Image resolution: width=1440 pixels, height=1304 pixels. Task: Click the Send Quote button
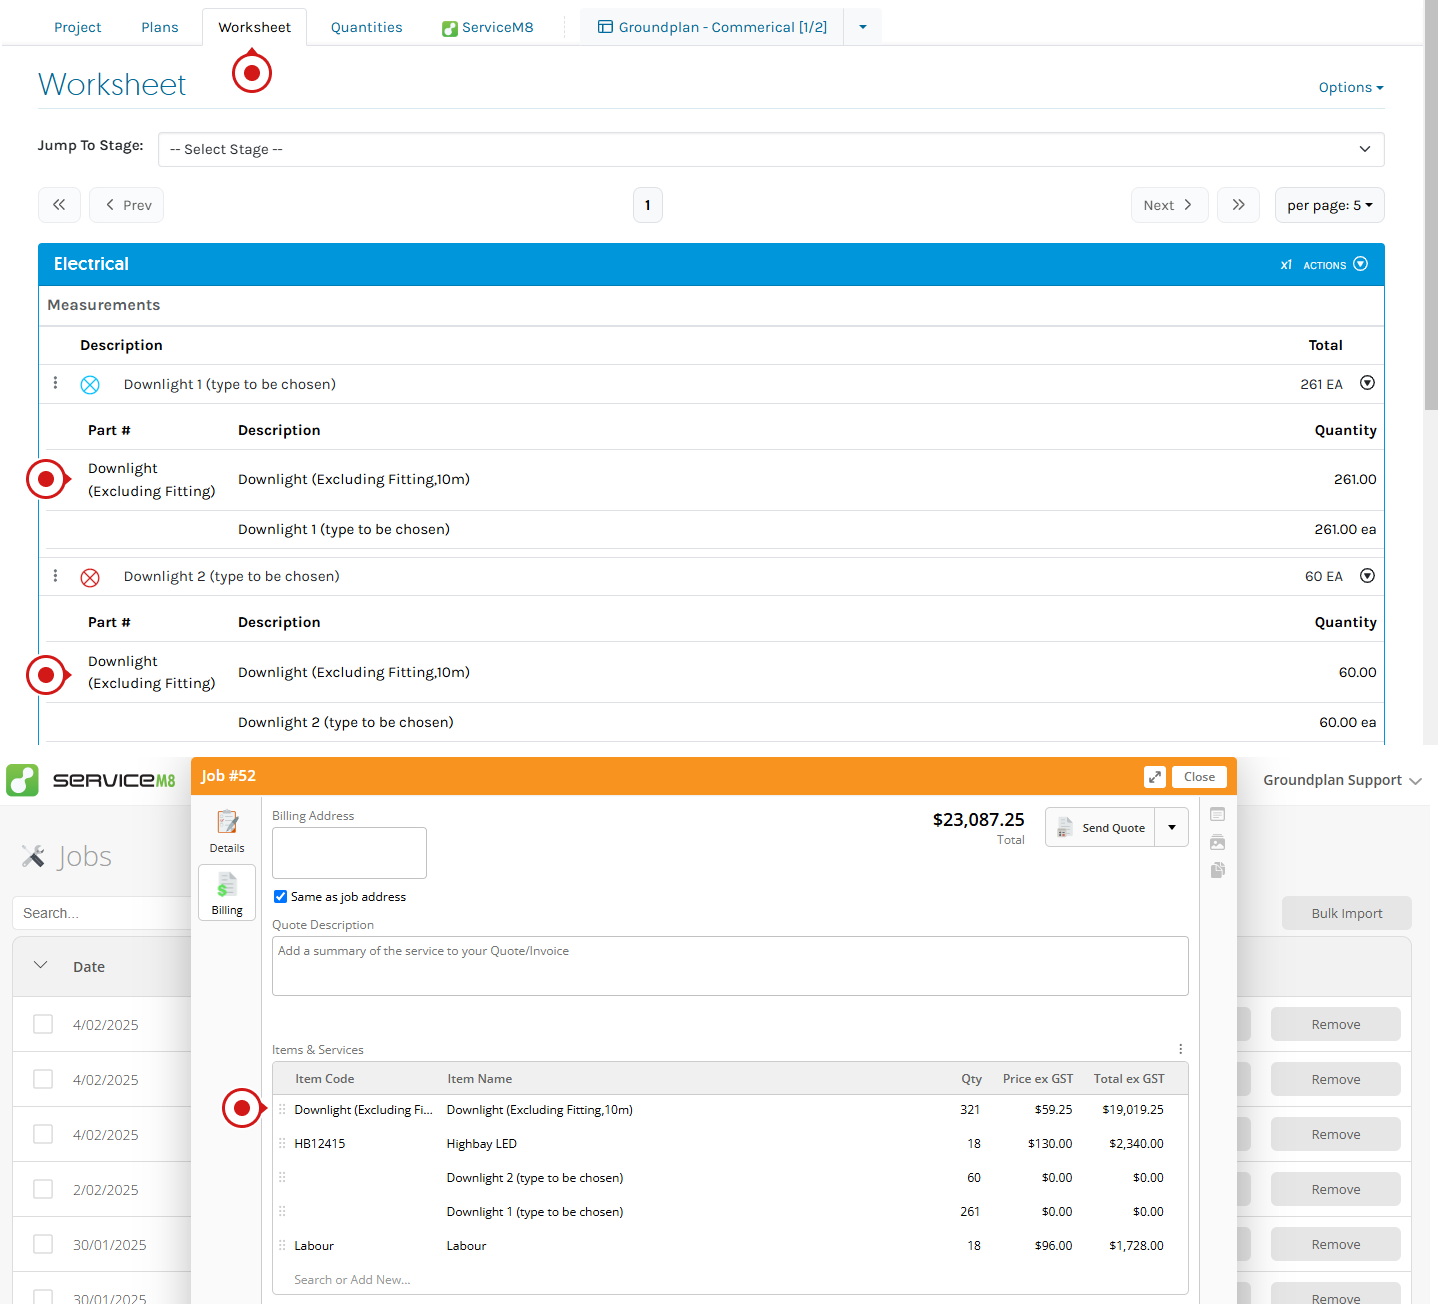pos(1100,827)
